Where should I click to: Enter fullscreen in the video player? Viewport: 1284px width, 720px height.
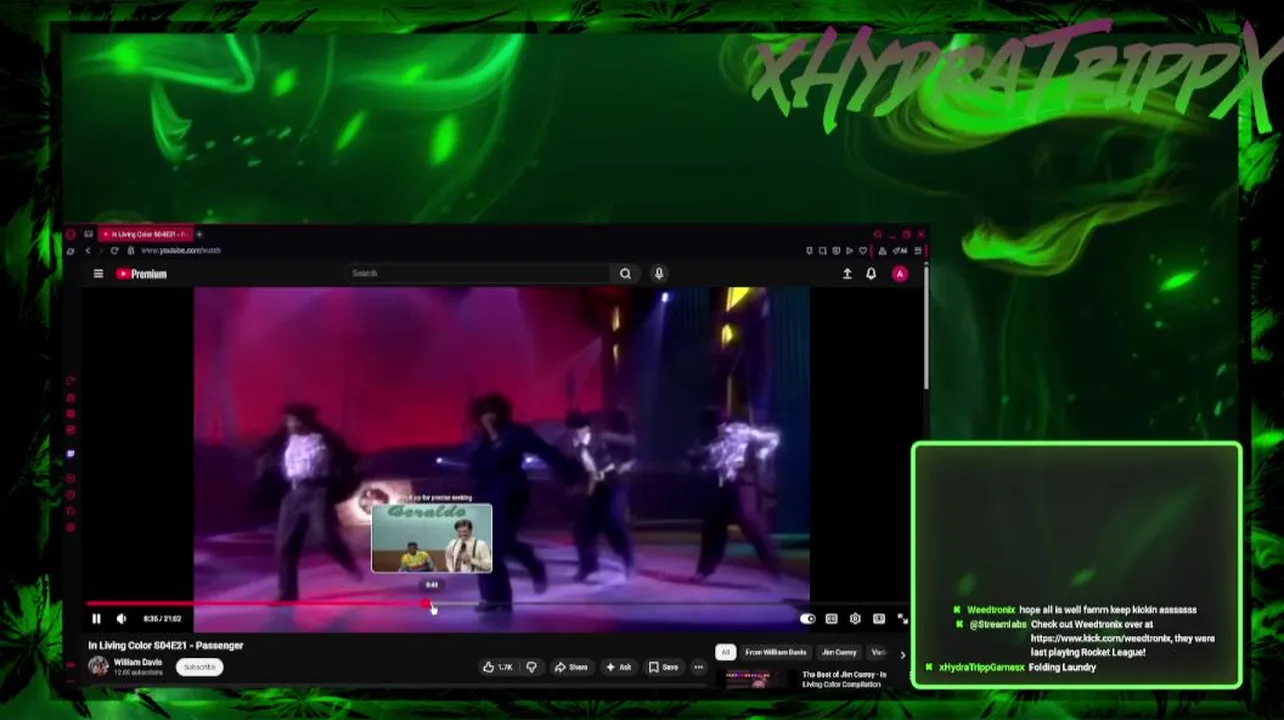tap(902, 619)
